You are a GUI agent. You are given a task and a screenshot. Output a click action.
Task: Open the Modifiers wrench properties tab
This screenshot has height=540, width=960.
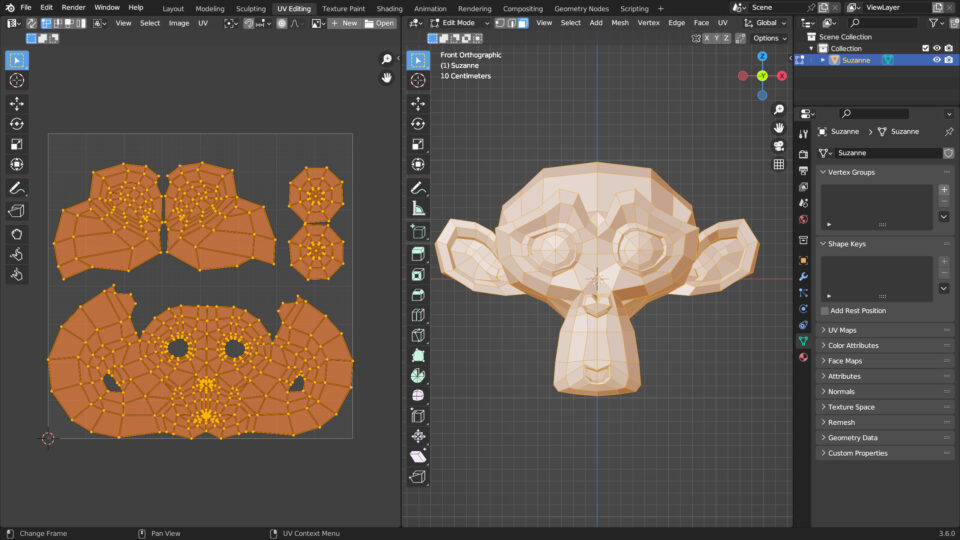point(803,277)
